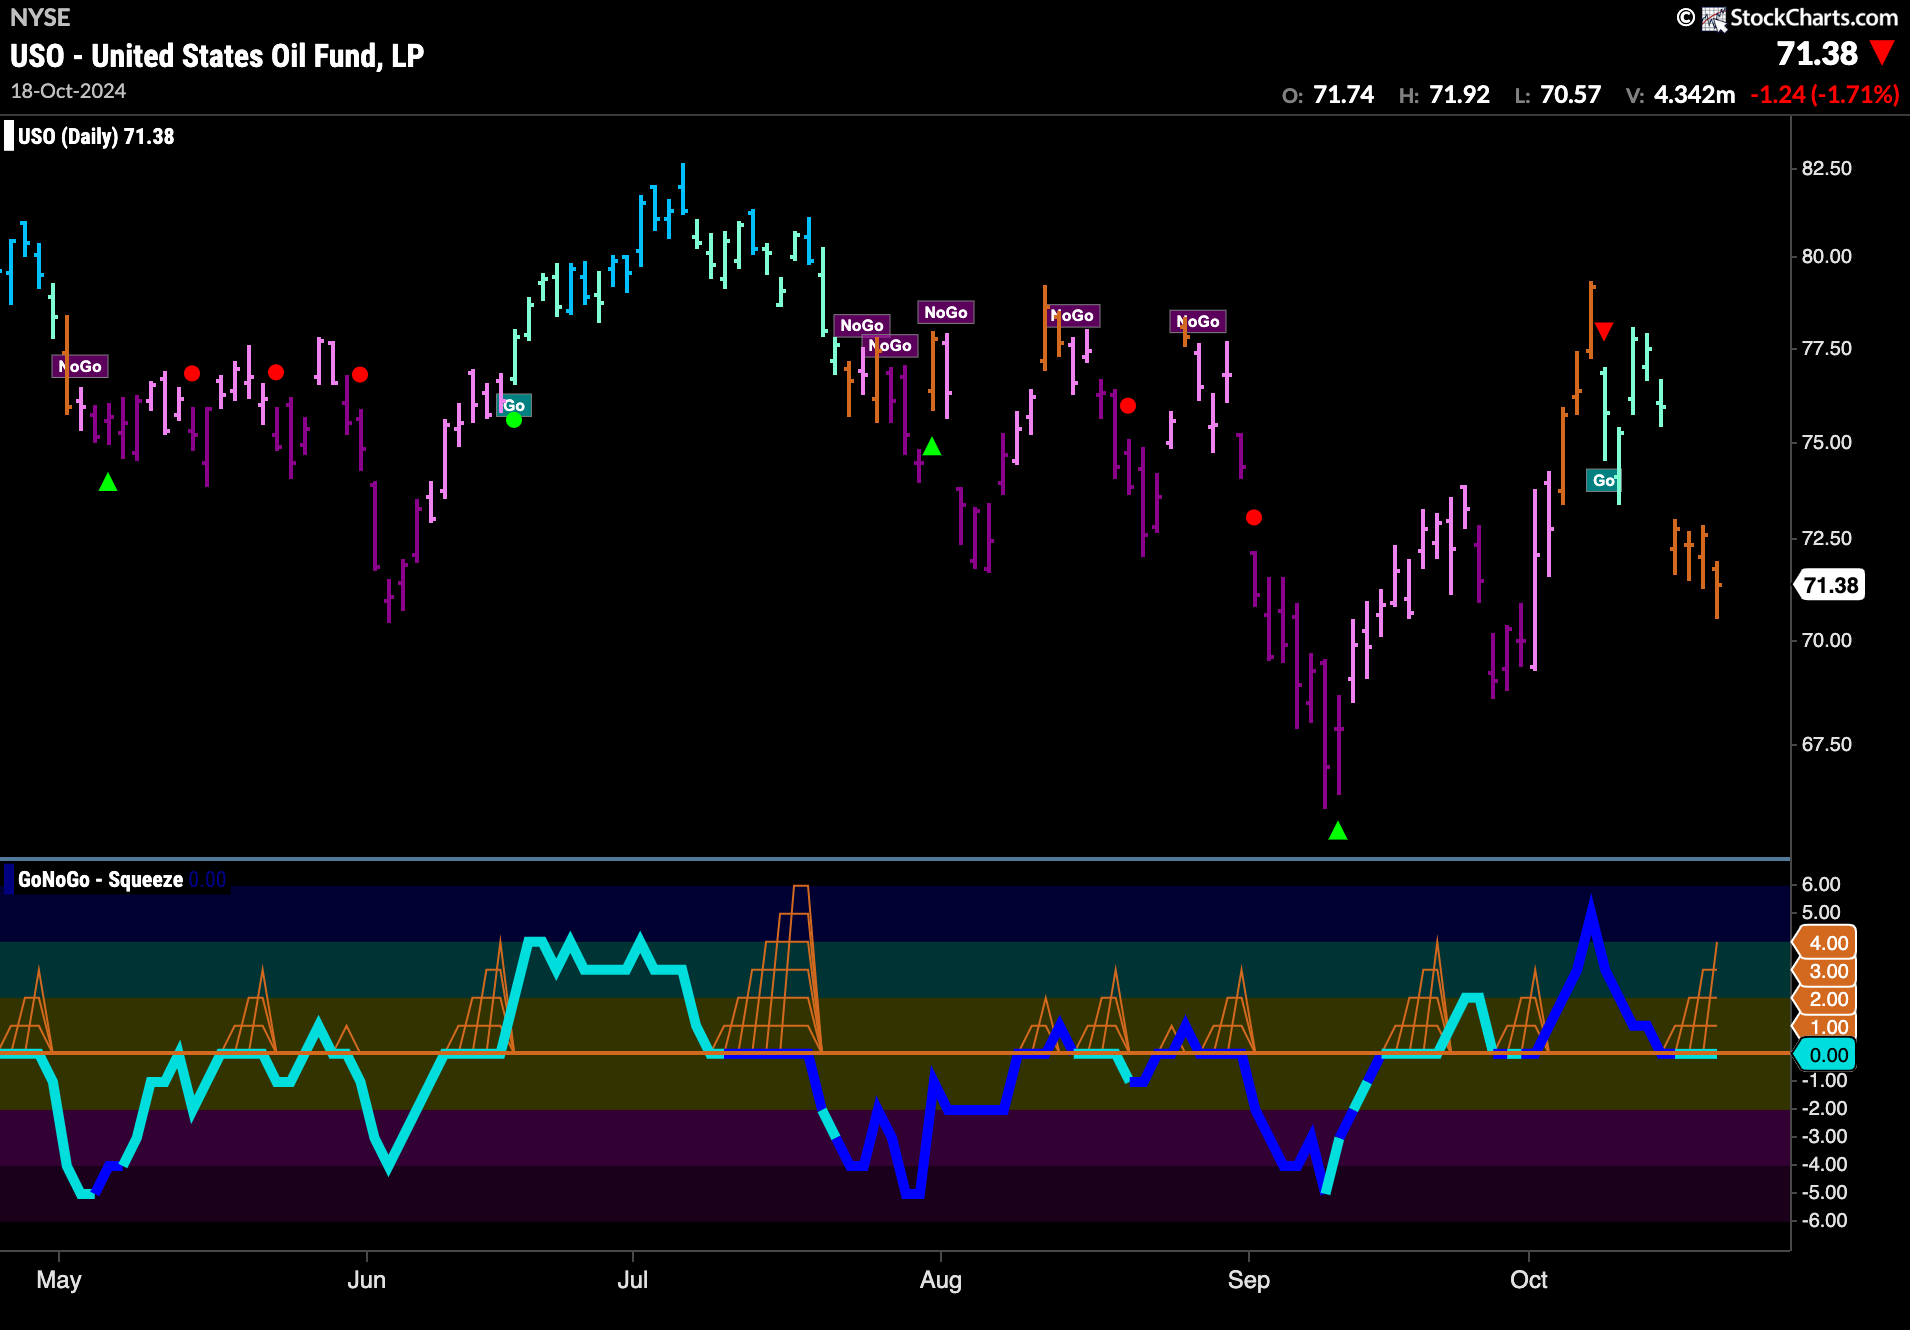Click the Aug label on time axis
Viewport: 1910px width, 1330px height.
[940, 1279]
